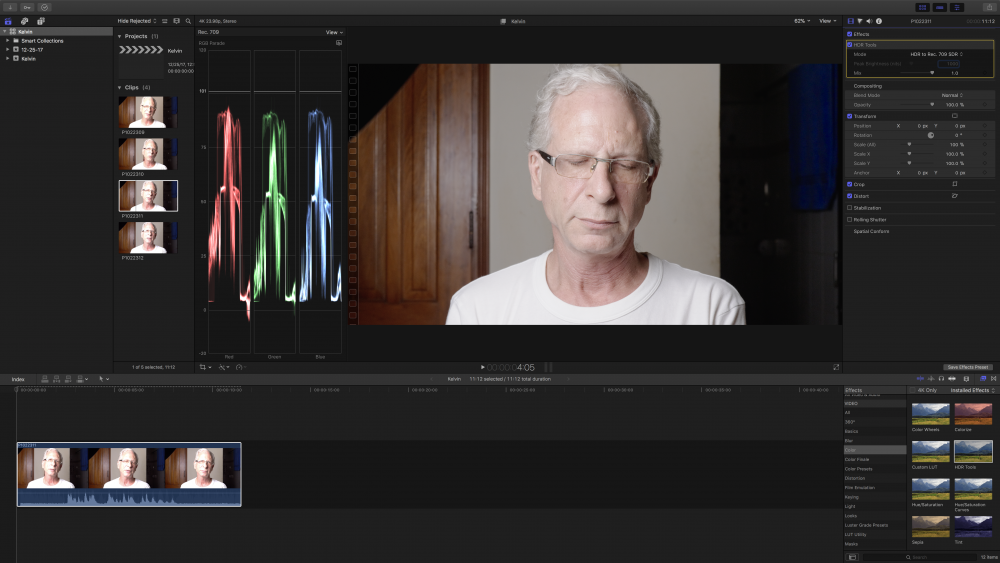This screenshot has height=563, width=1000.
Task: Disable the HDR Tools effect checkbox
Action: 850,44
